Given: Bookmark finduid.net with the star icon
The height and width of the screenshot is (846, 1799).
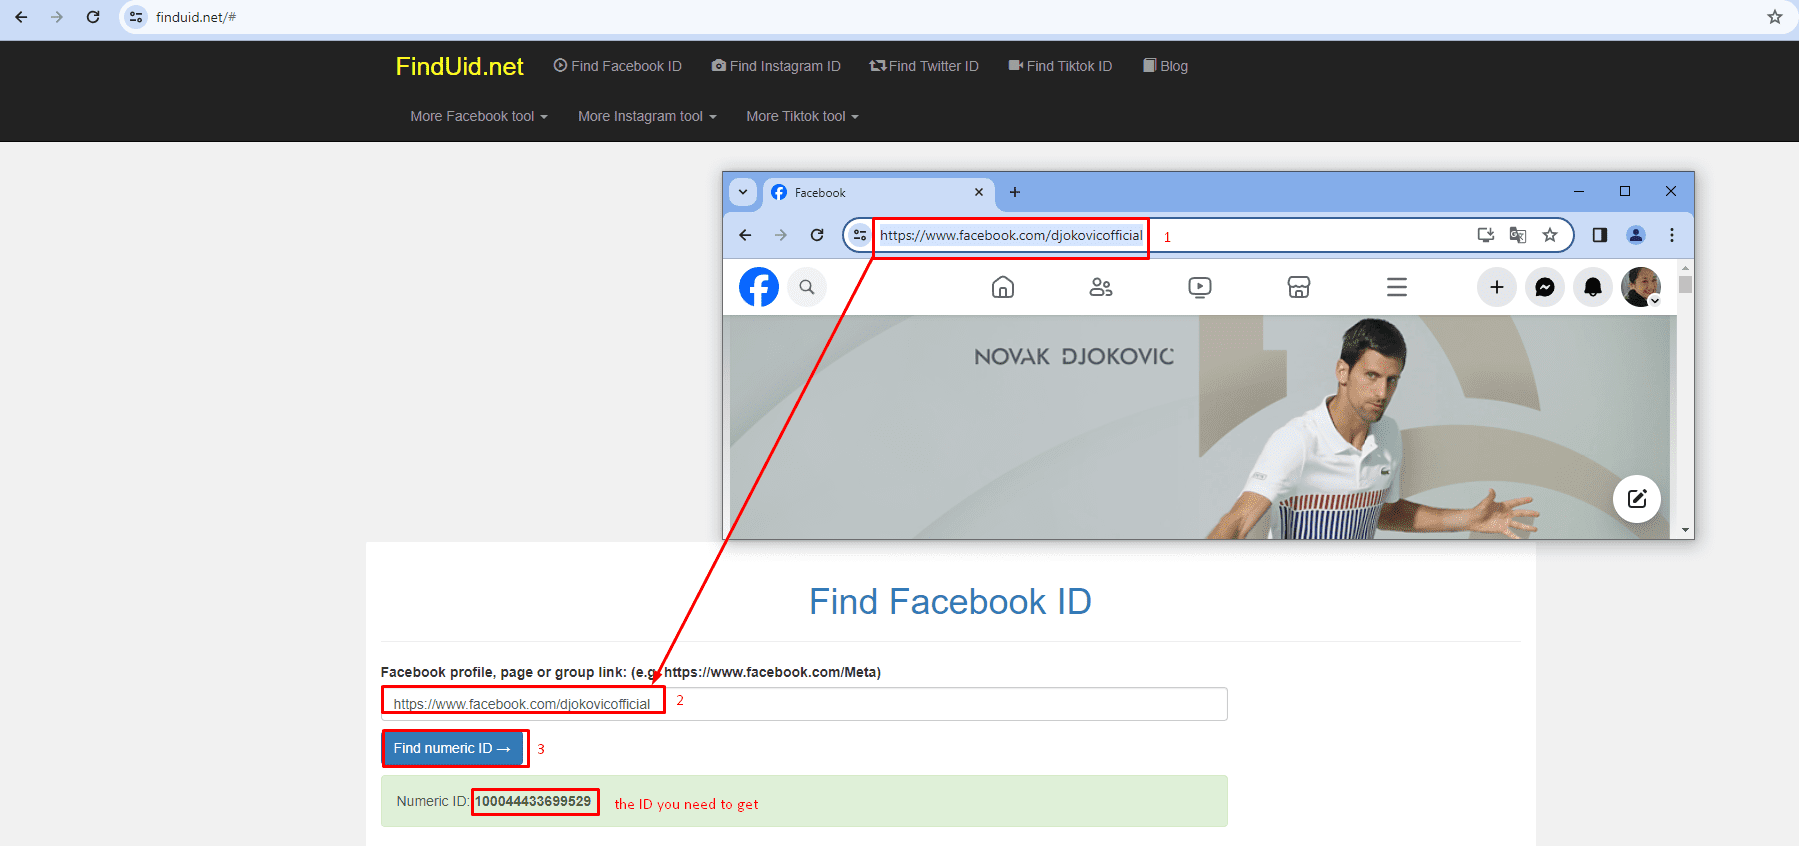Looking at the screenshot, I should 1775,17.
